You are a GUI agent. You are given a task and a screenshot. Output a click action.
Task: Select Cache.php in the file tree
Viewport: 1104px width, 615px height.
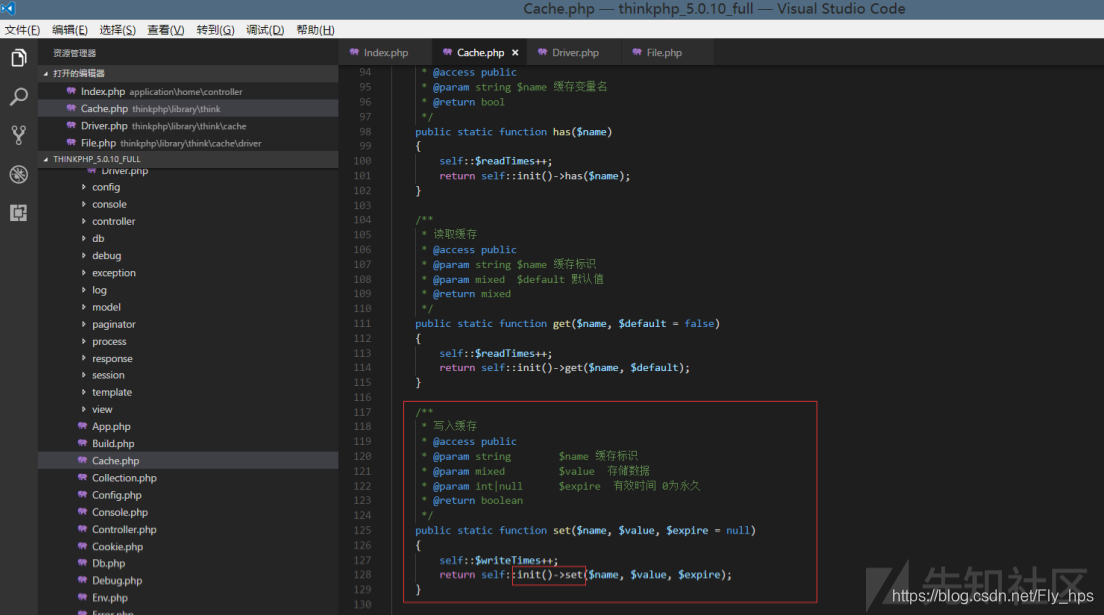pos(188,461)
